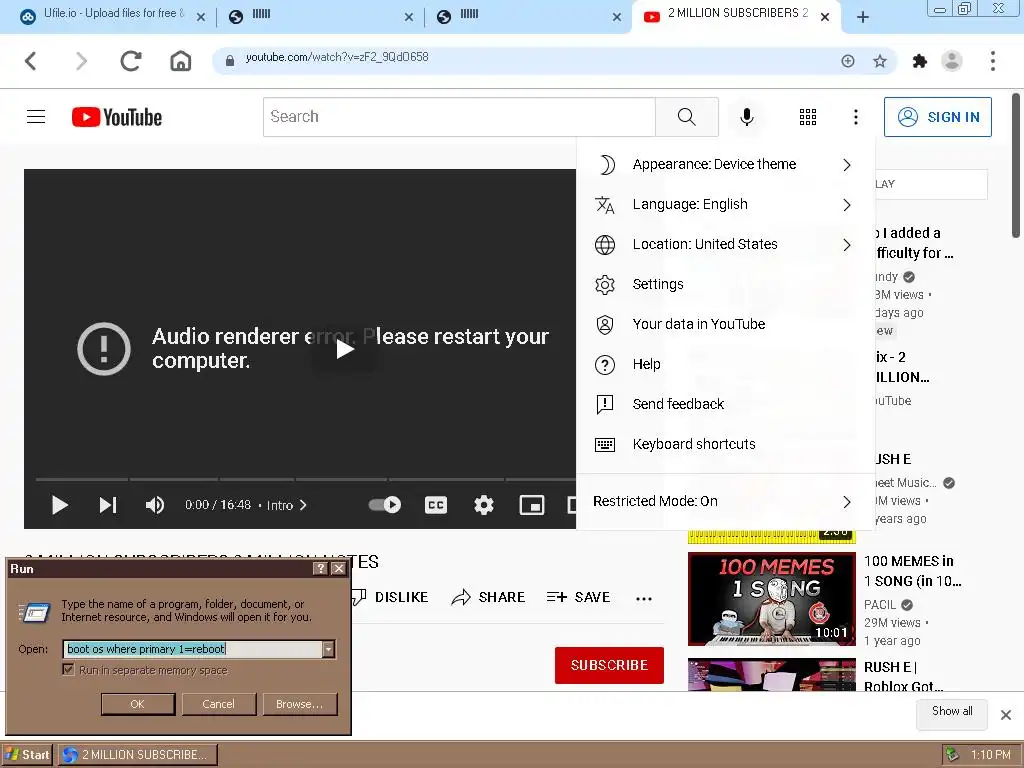Toggle Run in separate memory space checkbox
The height and width of the screenshot is (768, 1024).
pyautogui.click(x=68, y=669)
